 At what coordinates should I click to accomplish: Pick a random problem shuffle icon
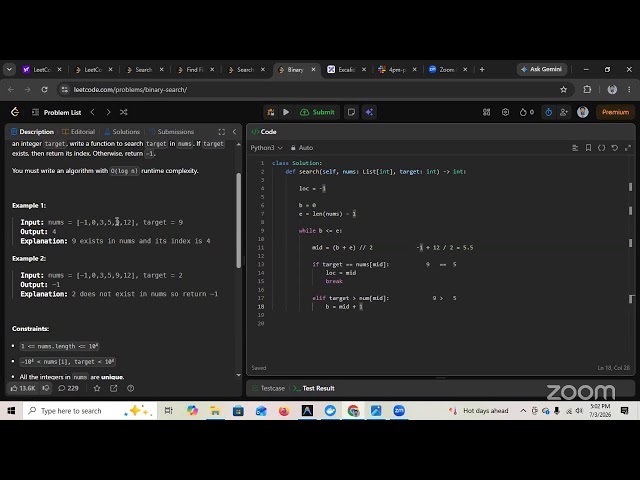click(x=124, y=112)
